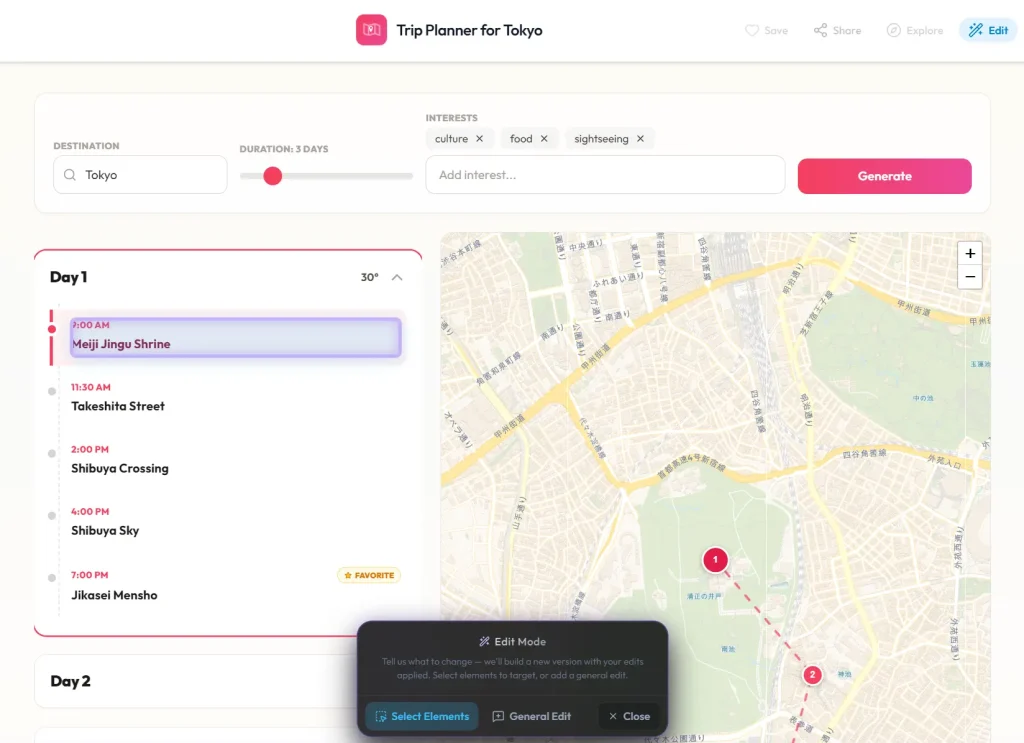This screenshot has width=1024, height=743.
Task: Remove the food interest tag
Action: coord(544,138)
